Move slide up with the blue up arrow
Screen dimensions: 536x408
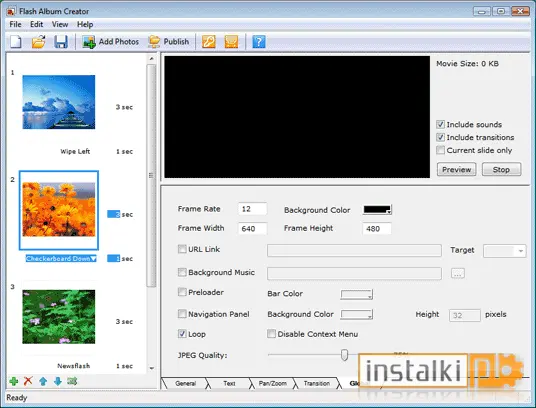[43, 381]
